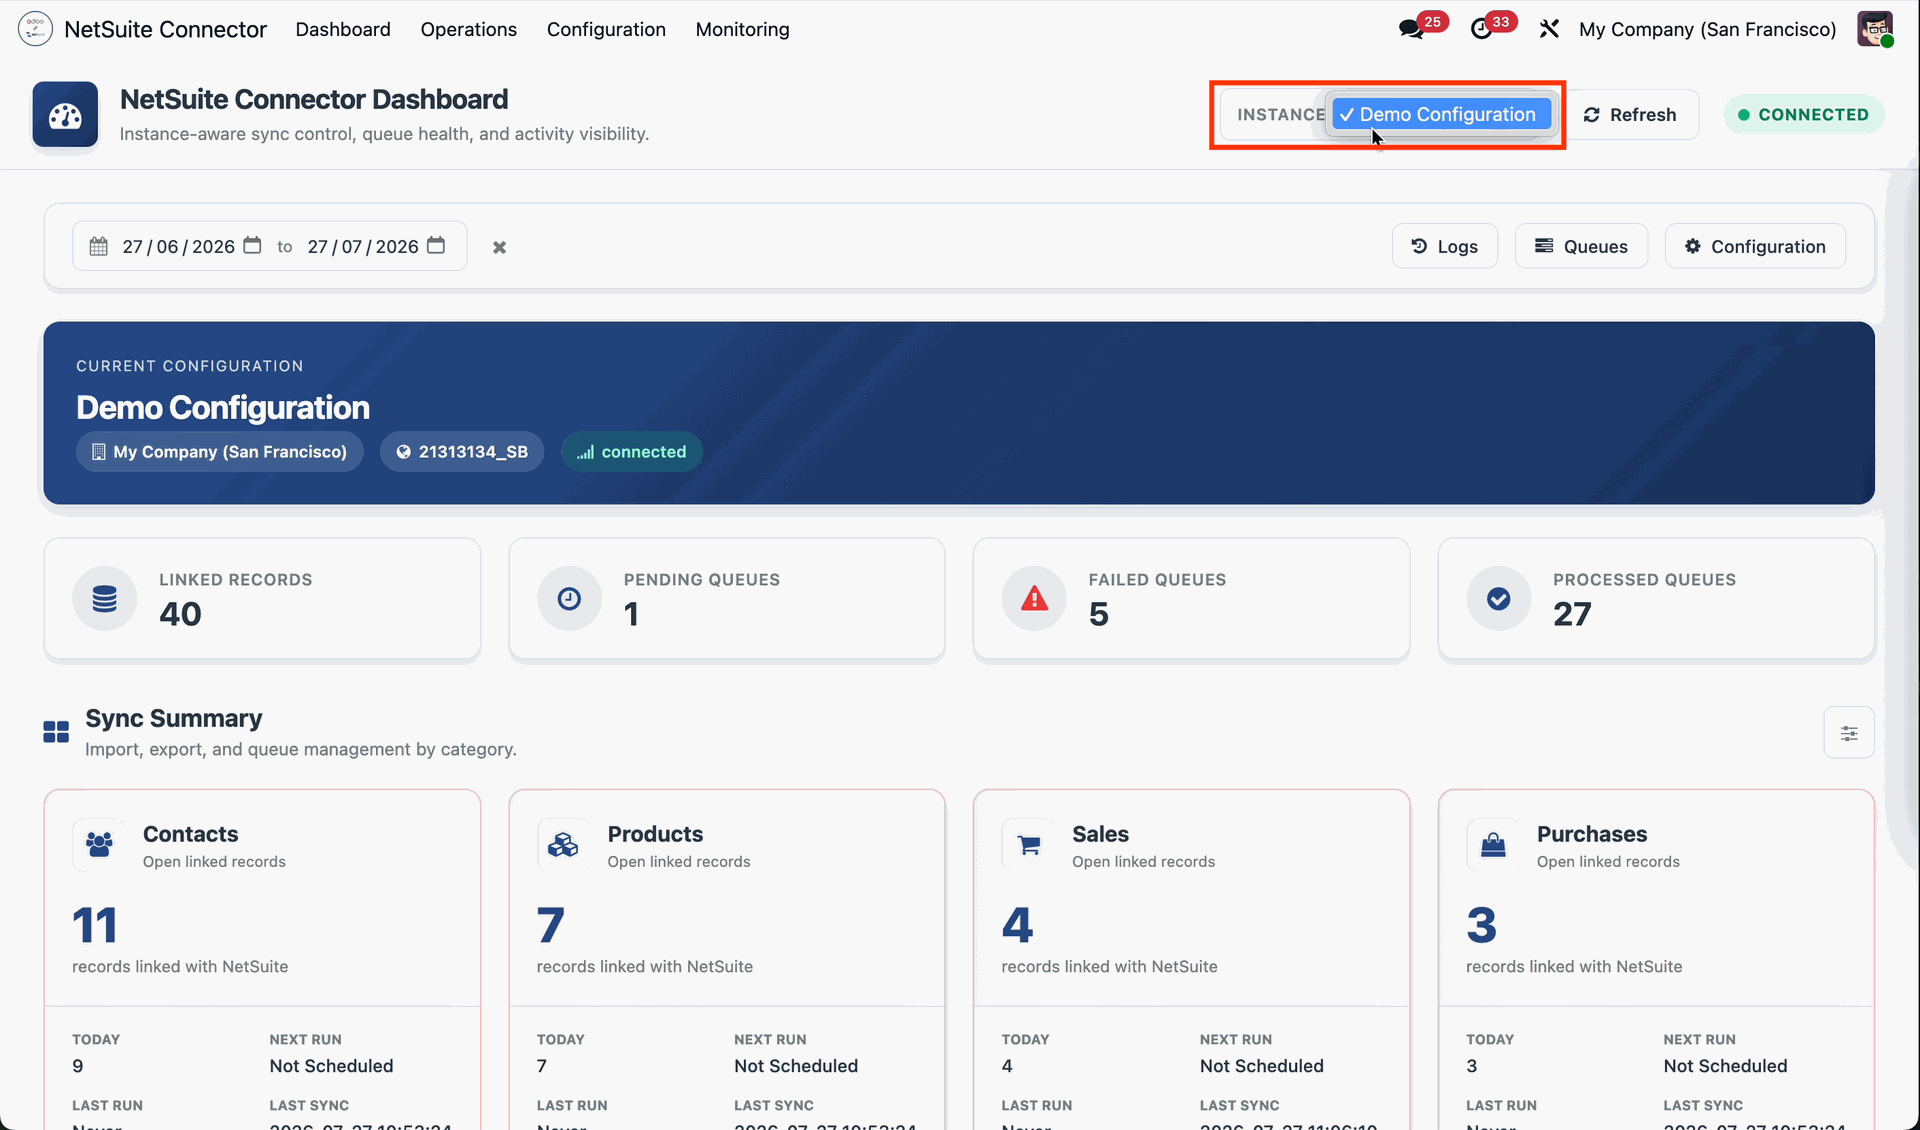The width and height of the screenshot is (1920, 1130).
Task: Click the debug tools wrench icon
Action: 1549,29
